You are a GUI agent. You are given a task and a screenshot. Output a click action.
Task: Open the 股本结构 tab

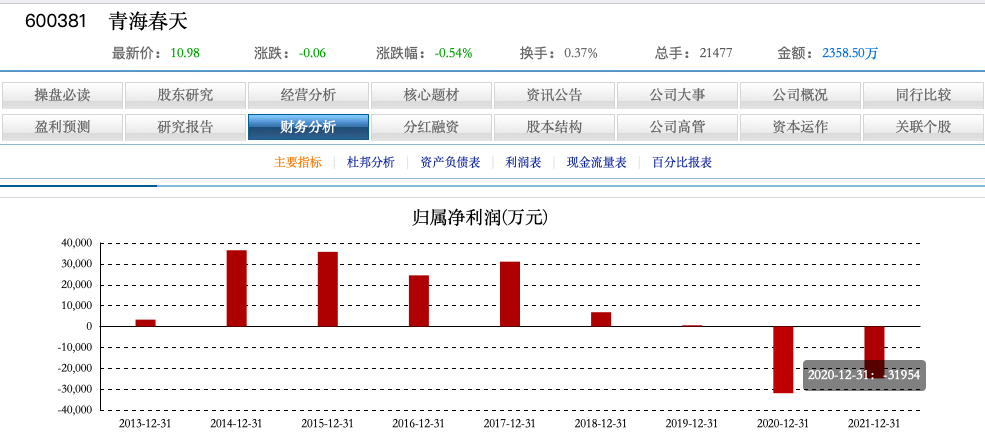554,127
